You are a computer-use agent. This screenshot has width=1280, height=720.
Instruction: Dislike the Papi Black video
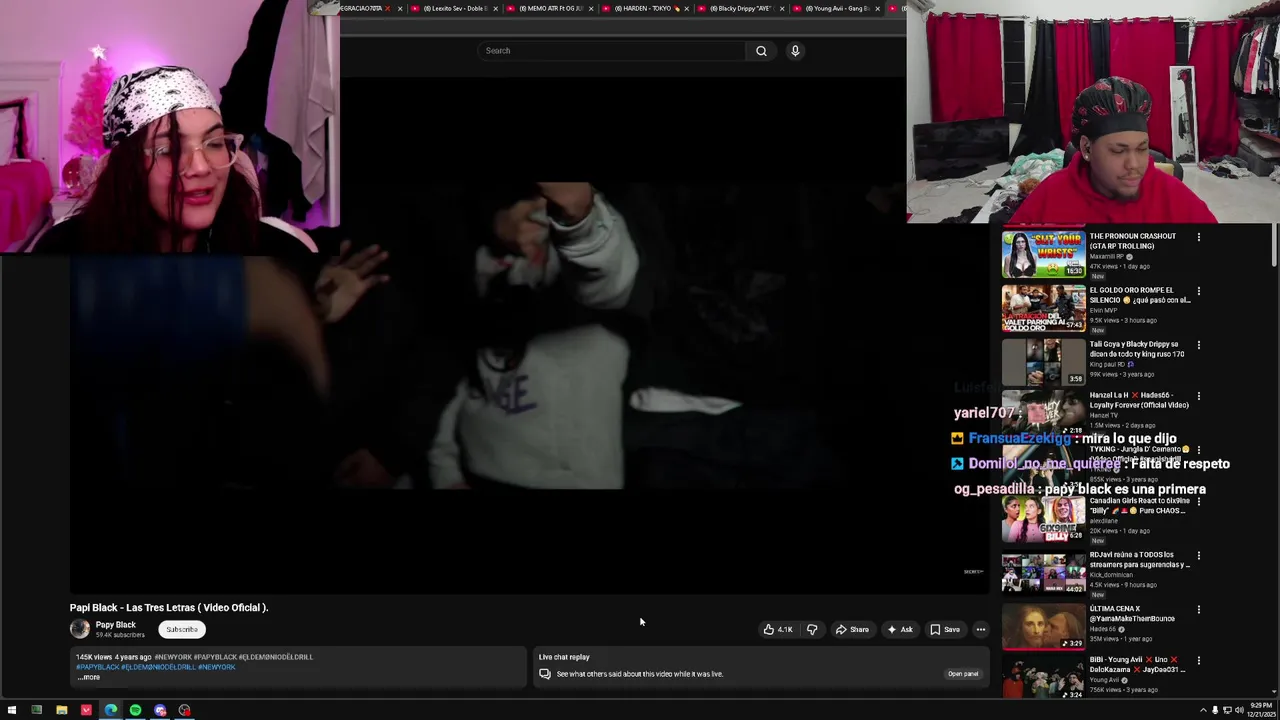pyautogui.click(x=812, y=630)
